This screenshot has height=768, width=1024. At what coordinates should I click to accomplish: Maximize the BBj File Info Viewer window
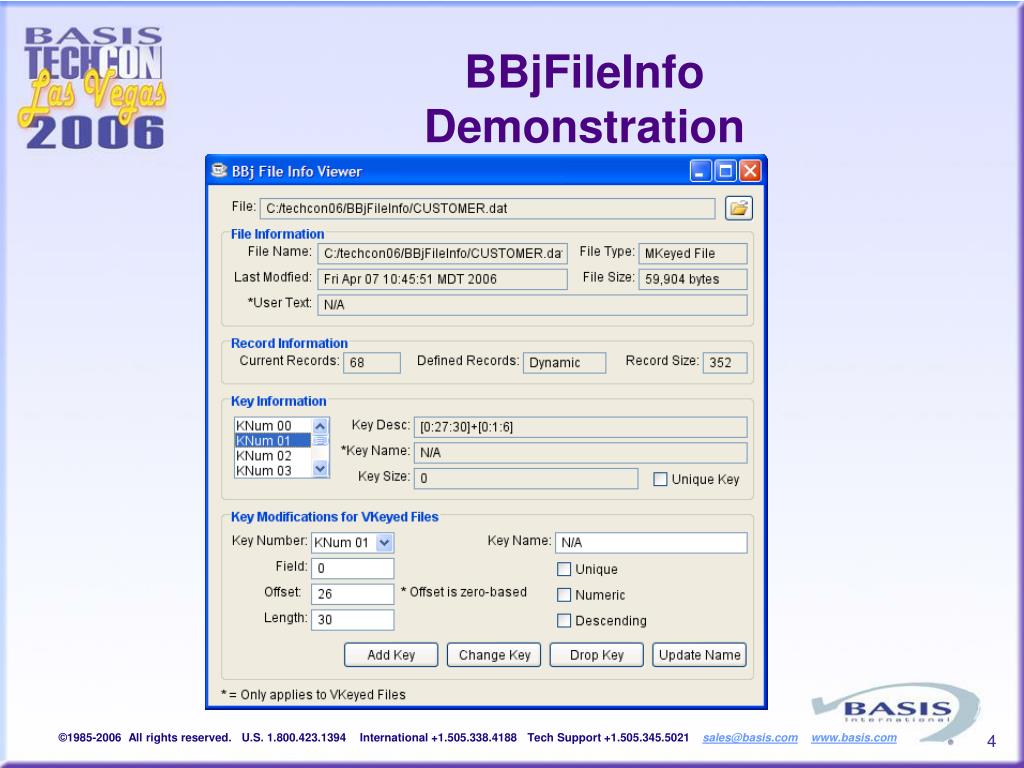click(x=725, y=171)
